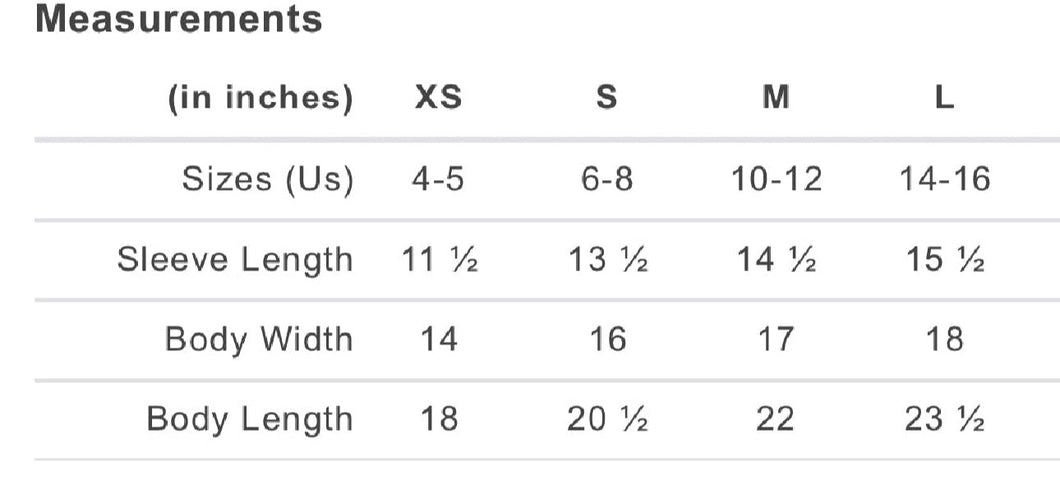Select the XS size column header

tap(438, 98)
